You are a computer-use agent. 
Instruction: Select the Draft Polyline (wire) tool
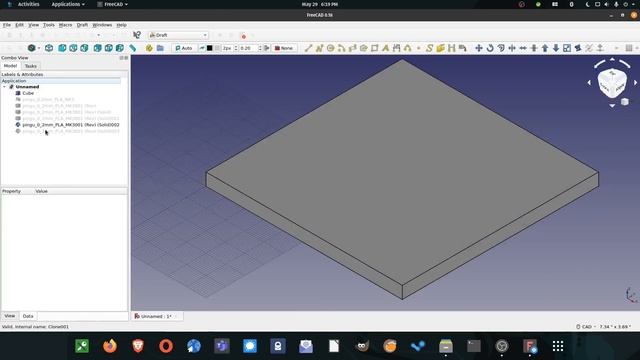[319, 48]
